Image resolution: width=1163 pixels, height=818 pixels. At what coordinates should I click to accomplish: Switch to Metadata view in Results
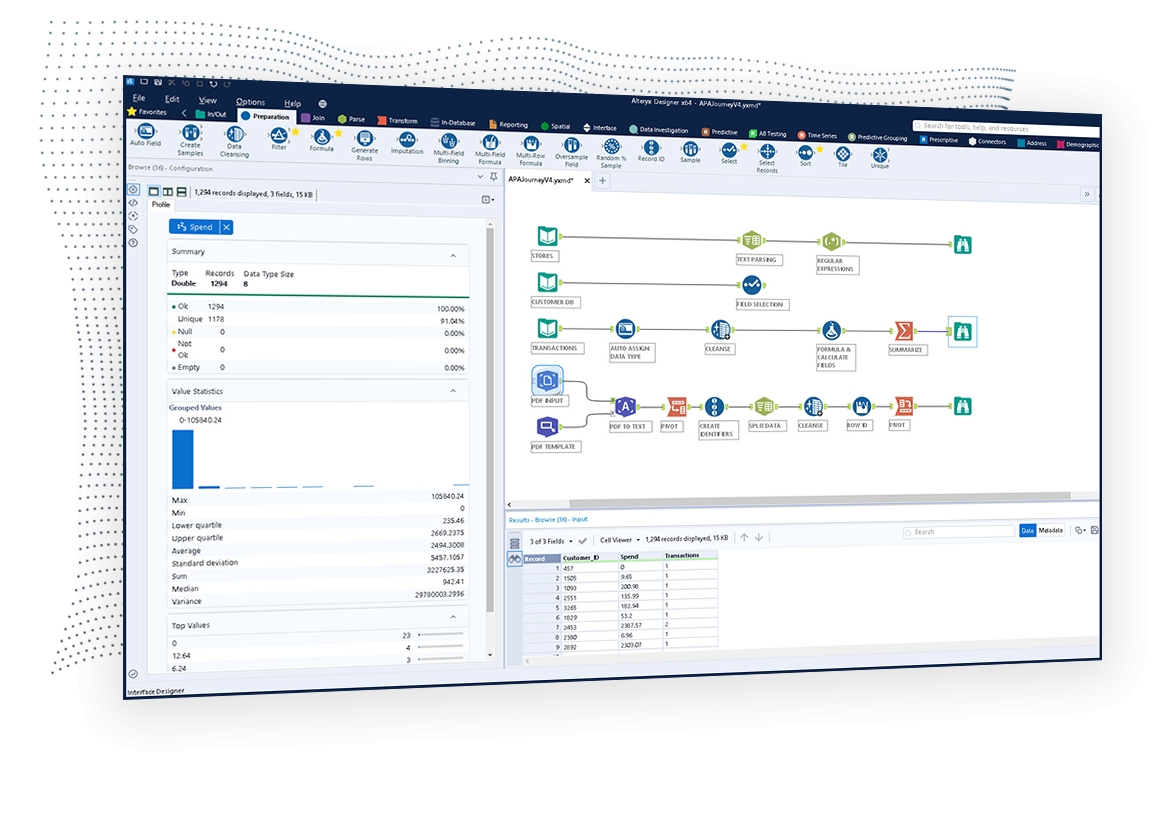1050,530
